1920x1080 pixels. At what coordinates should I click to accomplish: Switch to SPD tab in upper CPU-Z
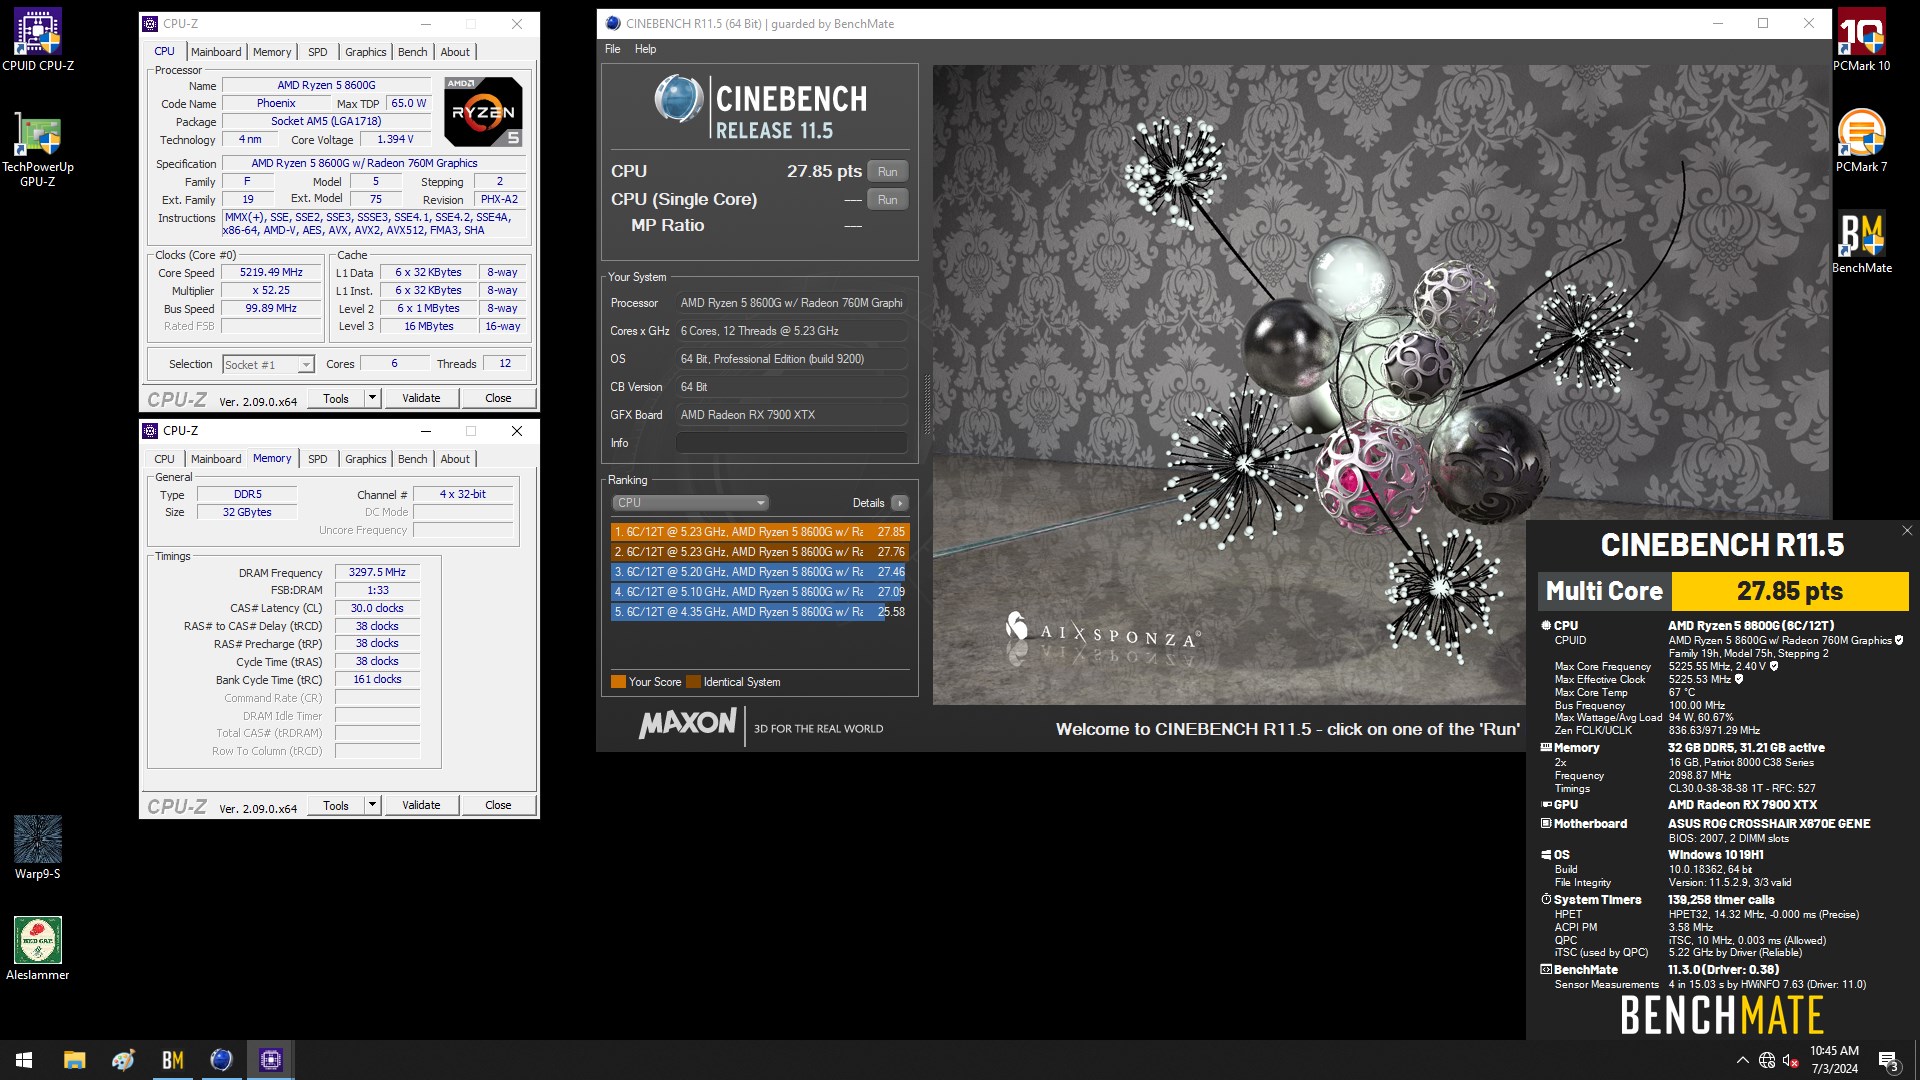click(x=317, y=52)
